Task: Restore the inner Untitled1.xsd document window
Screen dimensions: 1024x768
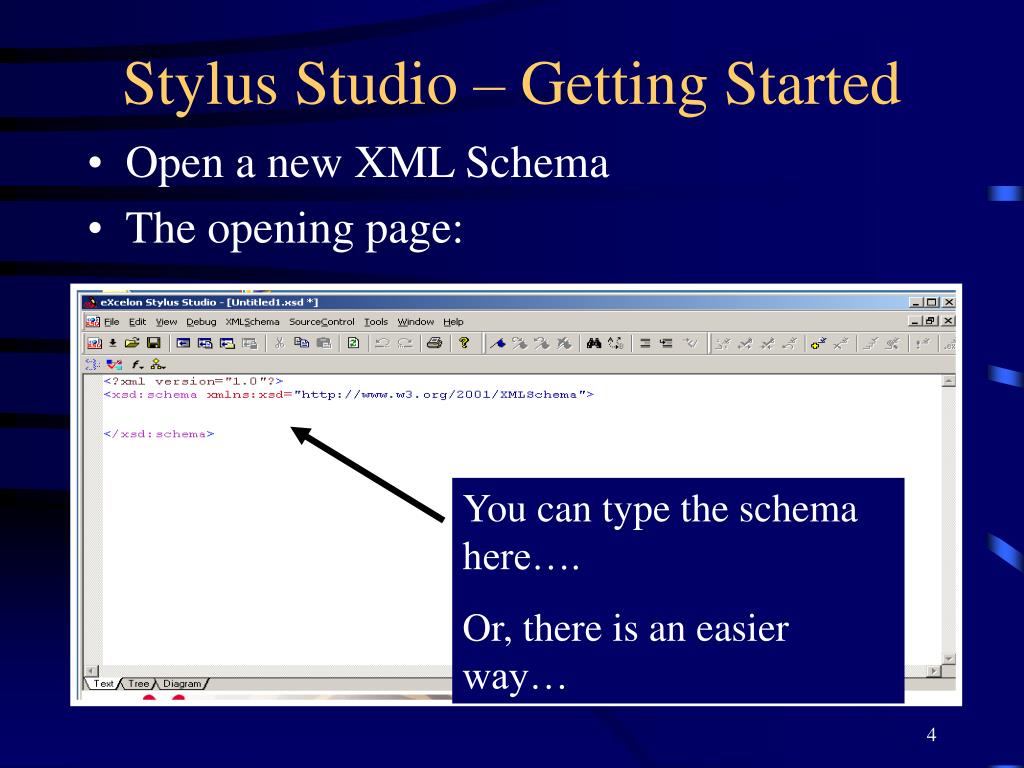Action: click(x=932, y=321)
